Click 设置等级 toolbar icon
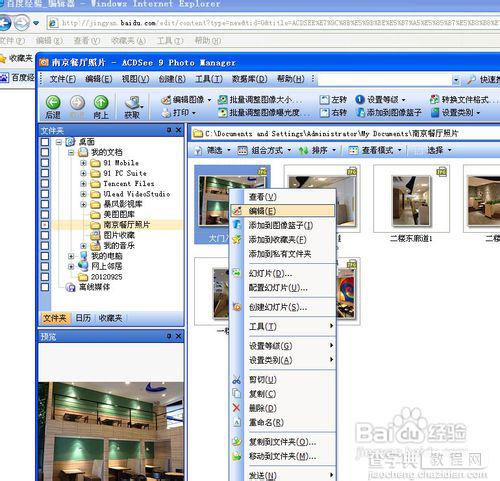500x481 pixels. (360, 99)
